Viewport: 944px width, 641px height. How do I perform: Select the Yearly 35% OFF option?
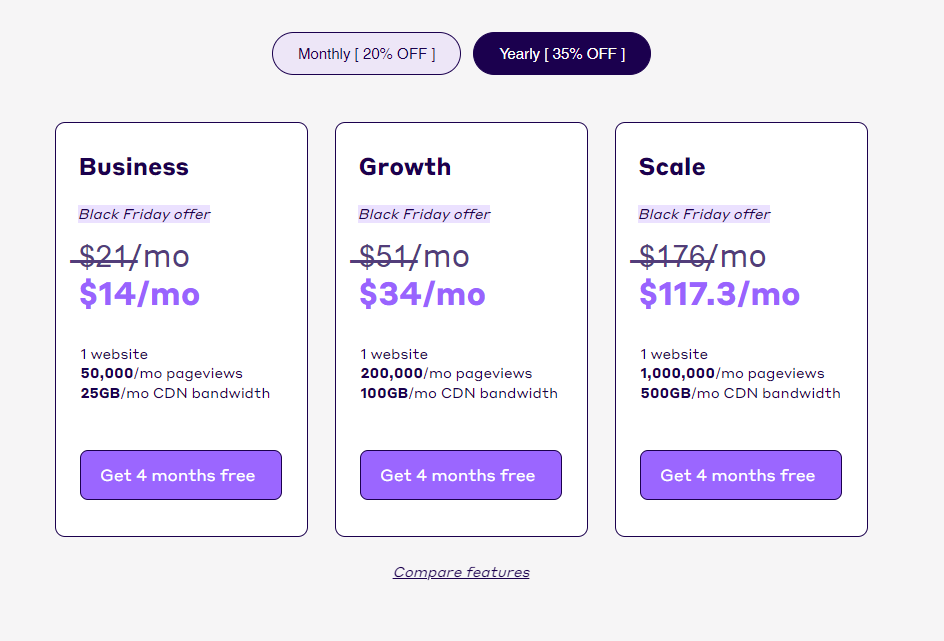coord(562,54)
